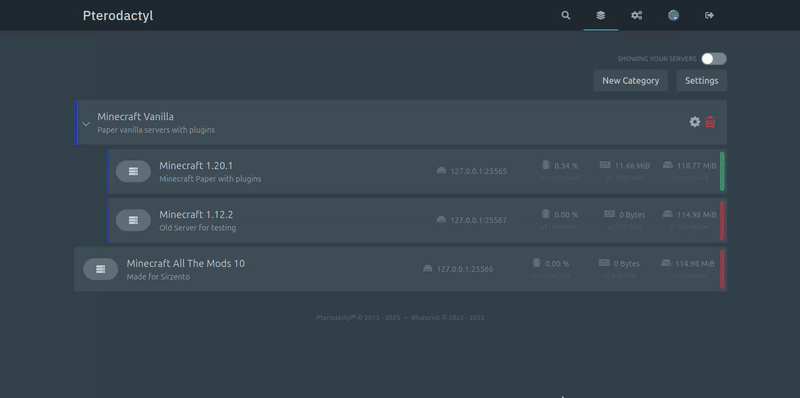Click network icon beside 127.0.0.1:25567
Viewport: 800px width, 398px height.
[441, 220]
